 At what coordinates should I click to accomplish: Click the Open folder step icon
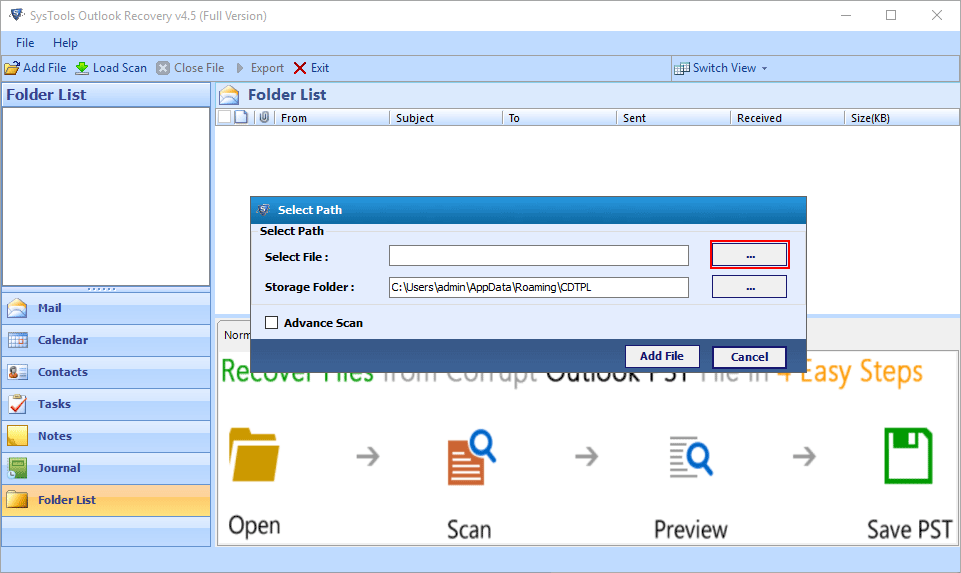254,455
